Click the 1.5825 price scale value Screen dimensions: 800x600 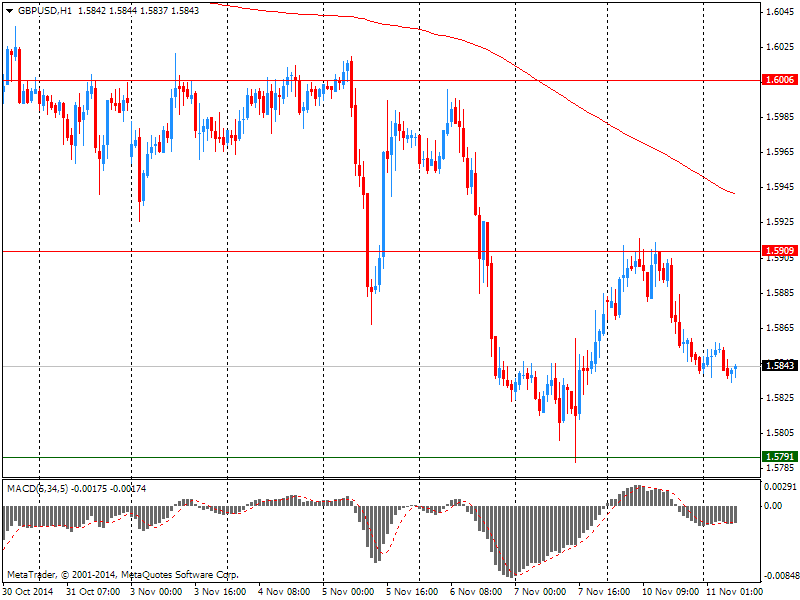coord(781,398)
